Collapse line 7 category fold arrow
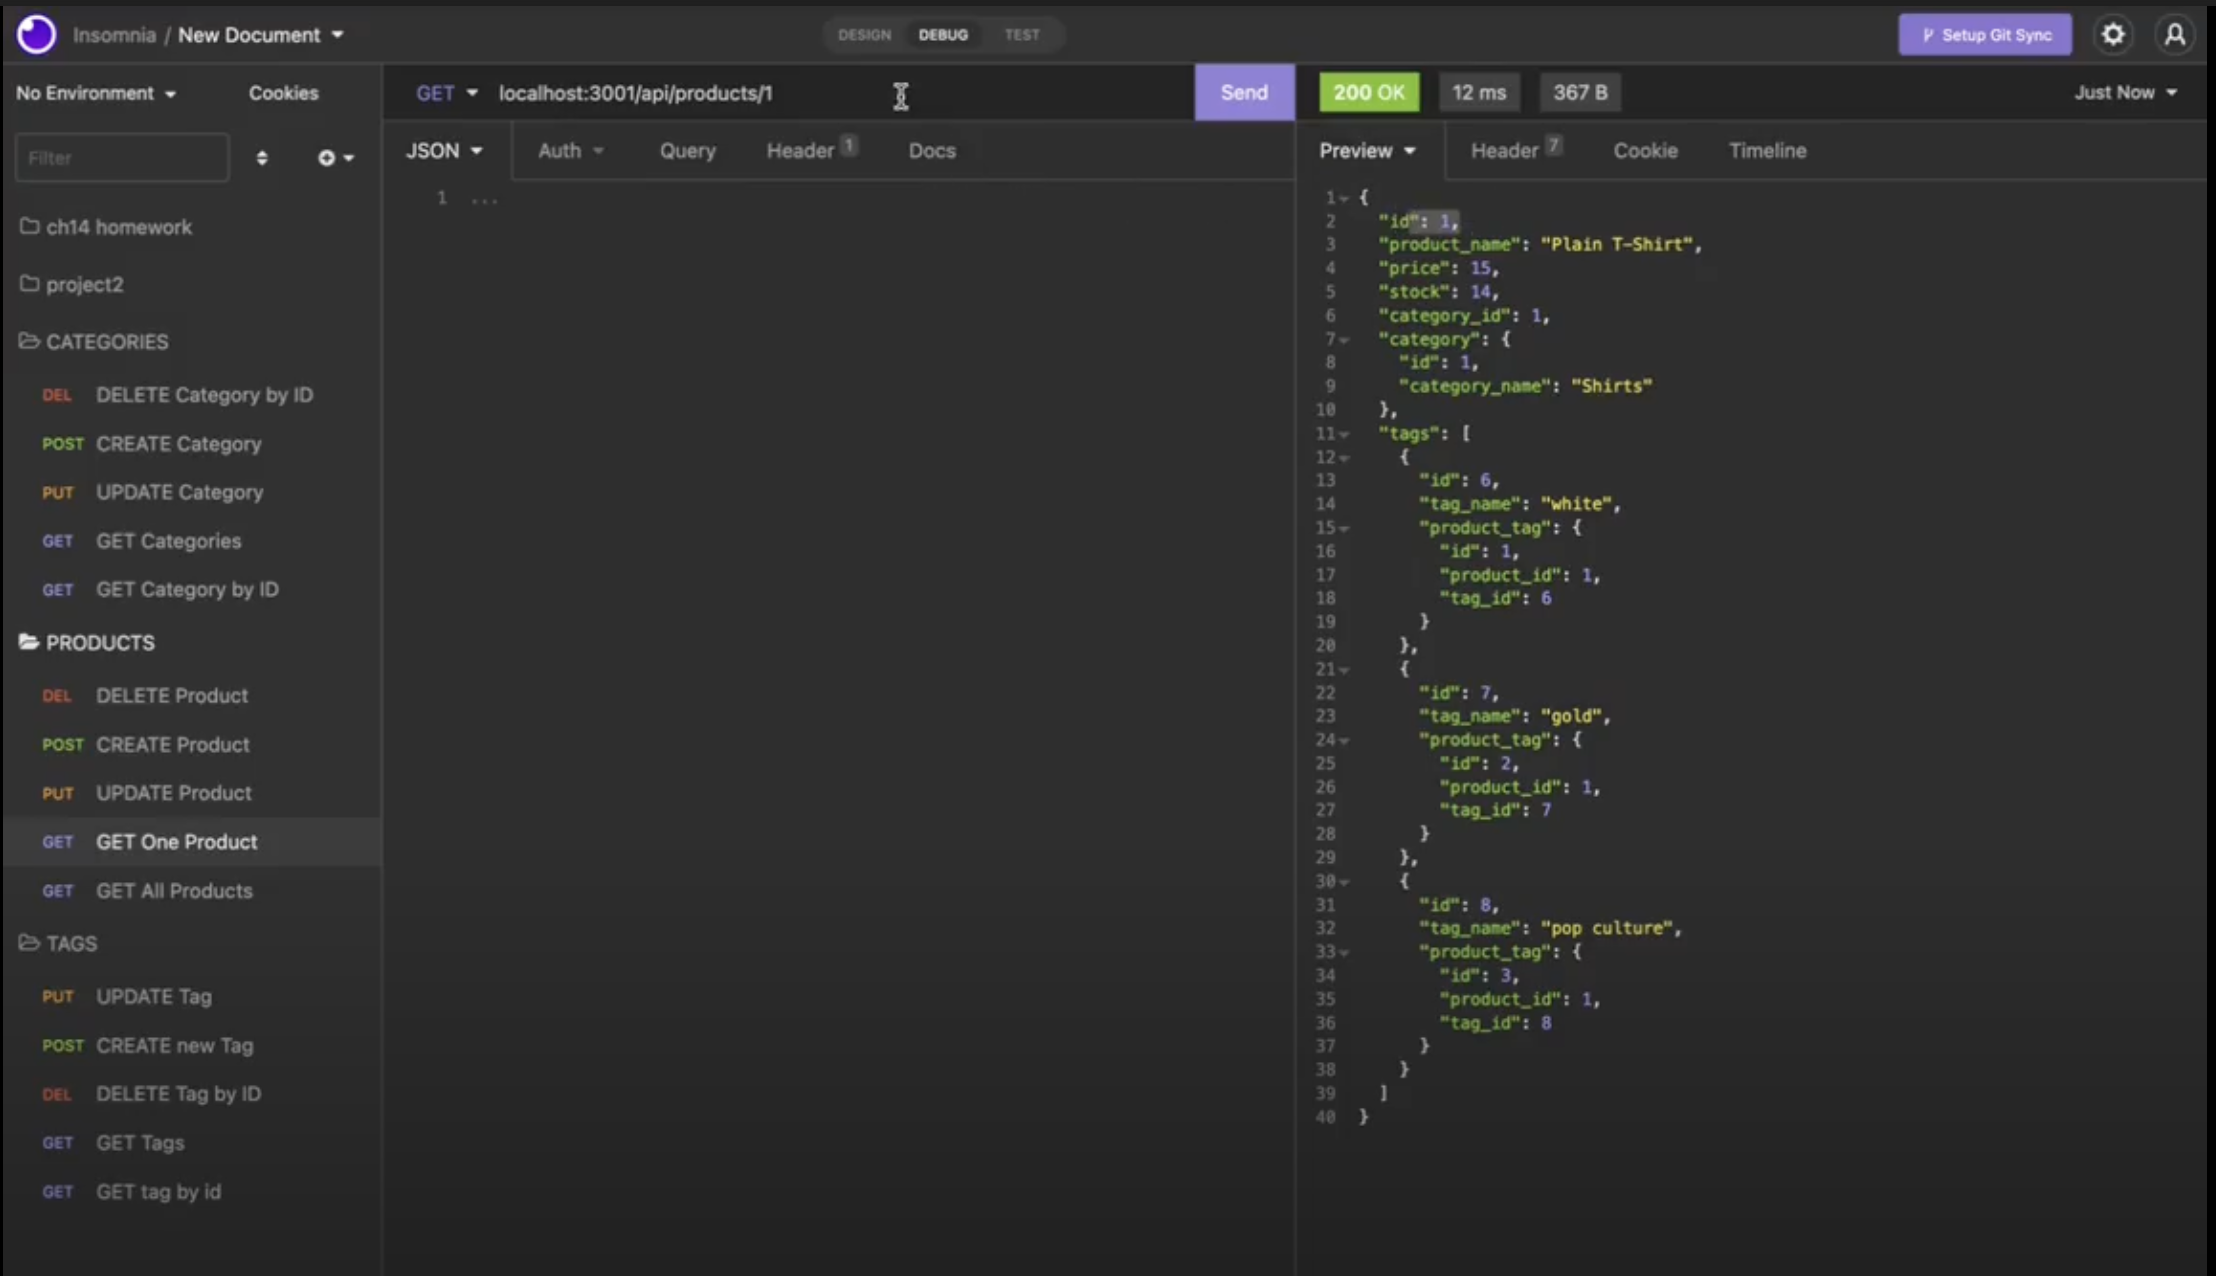The height and width of the screenshot is (1276, 2216). pos(1345,340)
